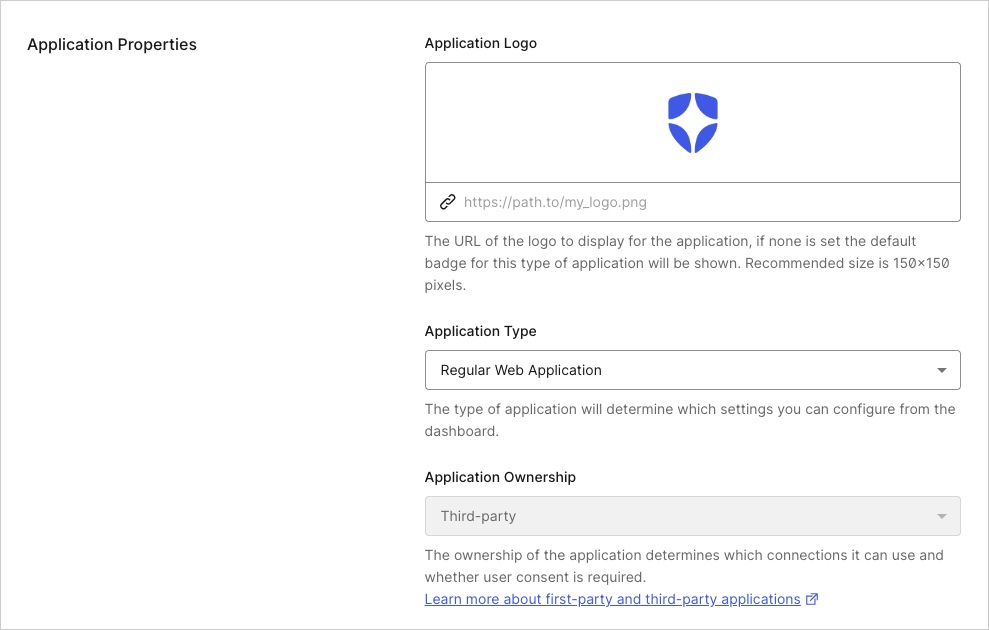989x630 pixels.
Task: Open Learn more about first-party and third-party applications
Action: tap(612, 599)
